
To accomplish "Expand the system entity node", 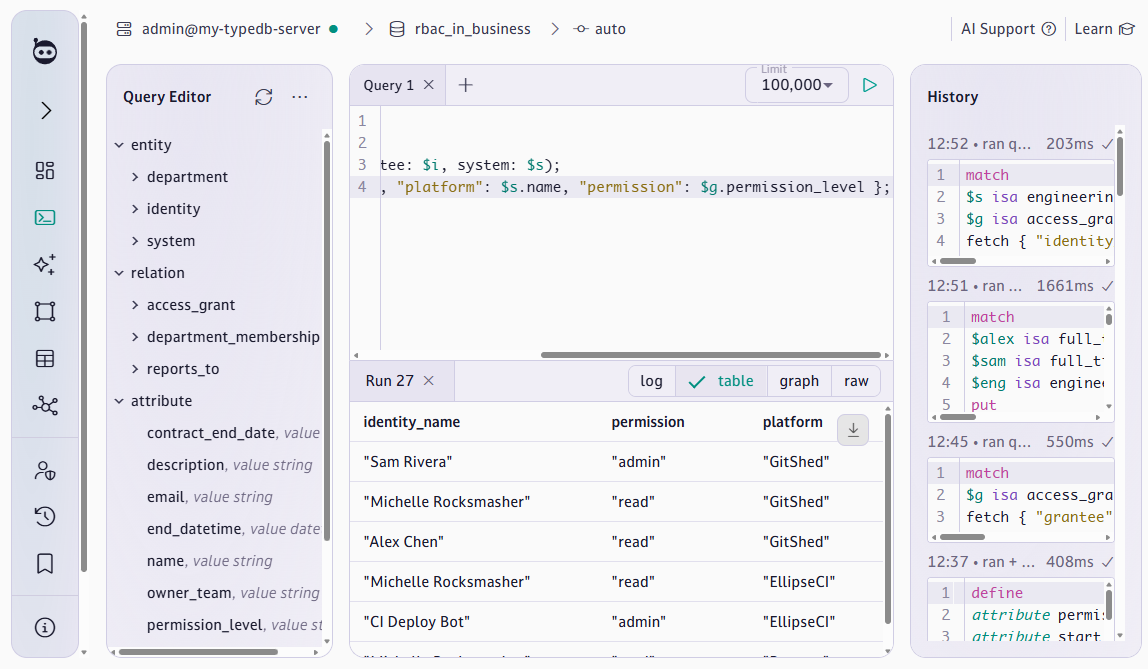I will point(135,241).
